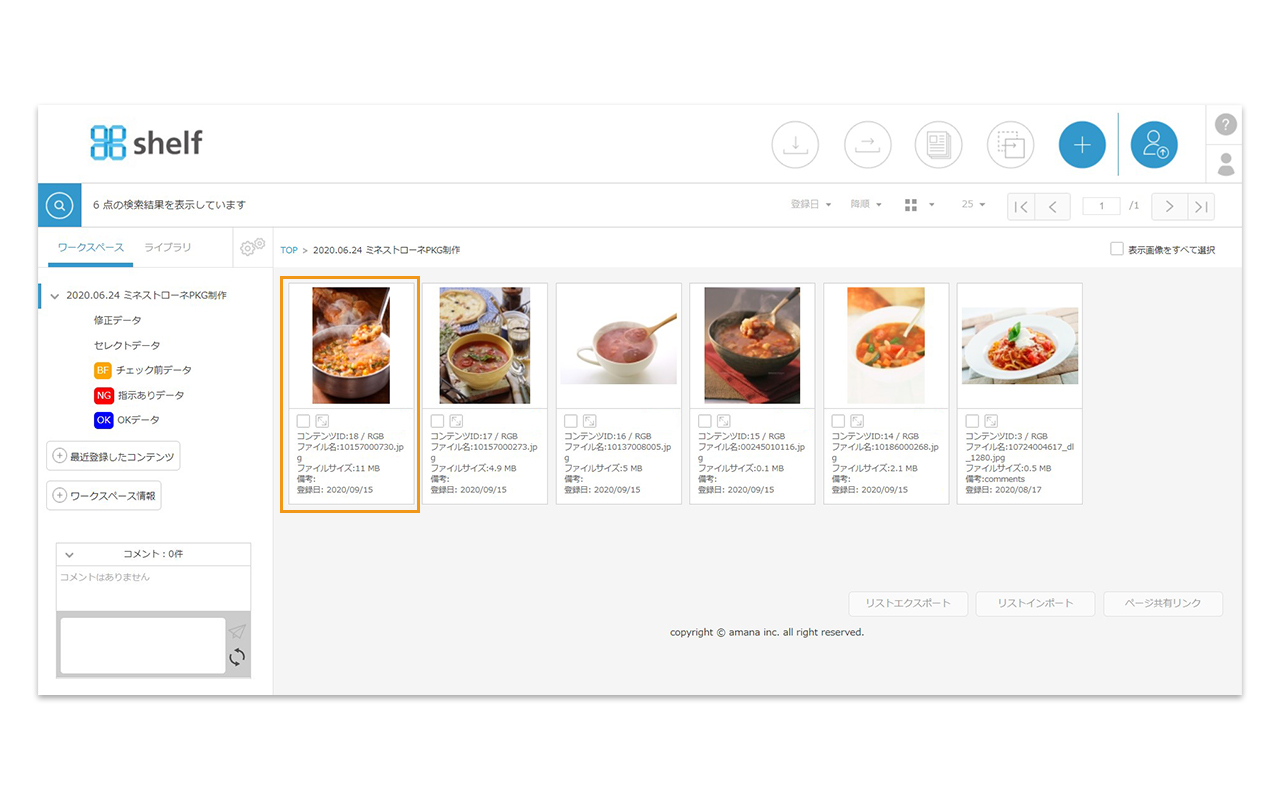Viewport: 1280px width, 800px height.
Task: Open the gear settings icon beside tabs
Action: pyautogui.click(x=253, y=246)
